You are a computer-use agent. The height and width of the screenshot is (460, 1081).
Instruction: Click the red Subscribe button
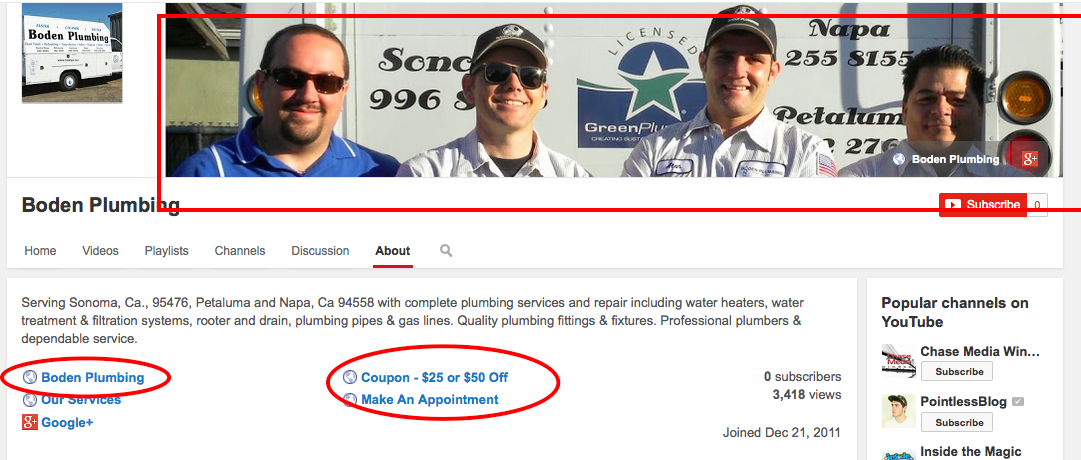pyautogui.click(x=982, y=205)
